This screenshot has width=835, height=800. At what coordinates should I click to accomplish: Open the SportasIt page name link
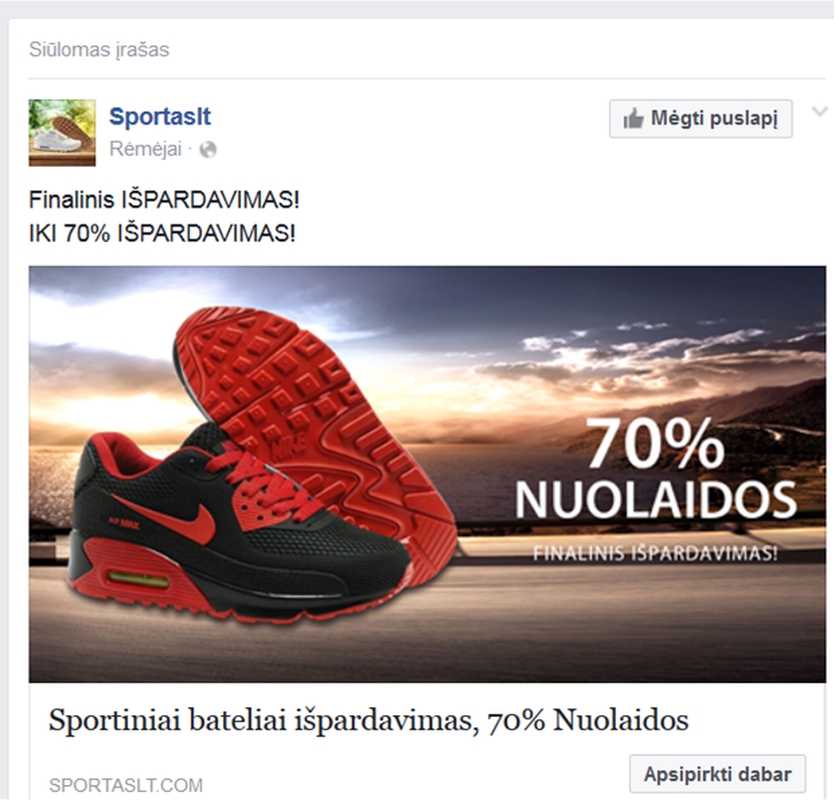click(x=160, y=117)
